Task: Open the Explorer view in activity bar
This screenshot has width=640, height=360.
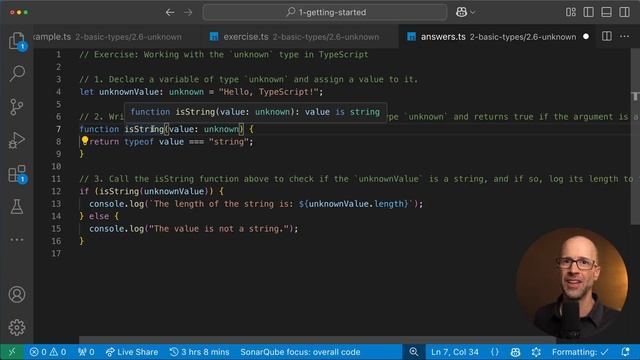Action: coord(17,41)
